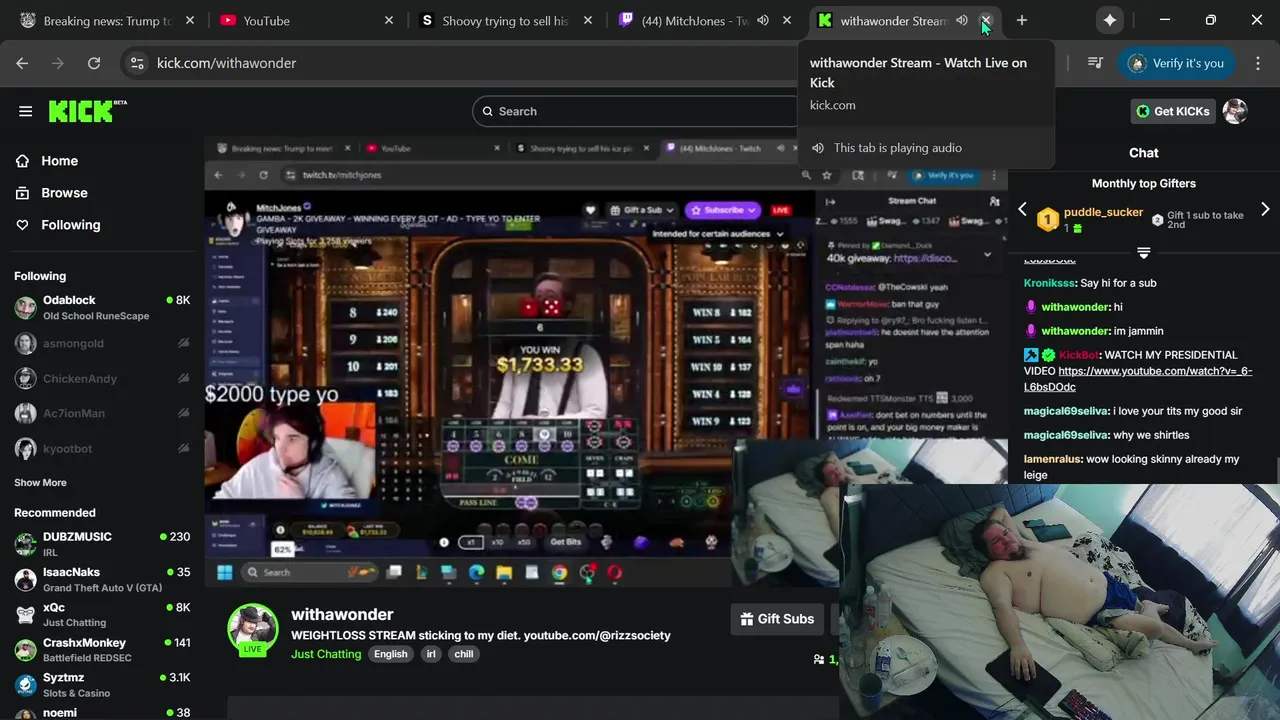This screenshot has width=1280, height=720.
Task: View site information icon beside kick.com URL
Action: [x=137, y=63]
